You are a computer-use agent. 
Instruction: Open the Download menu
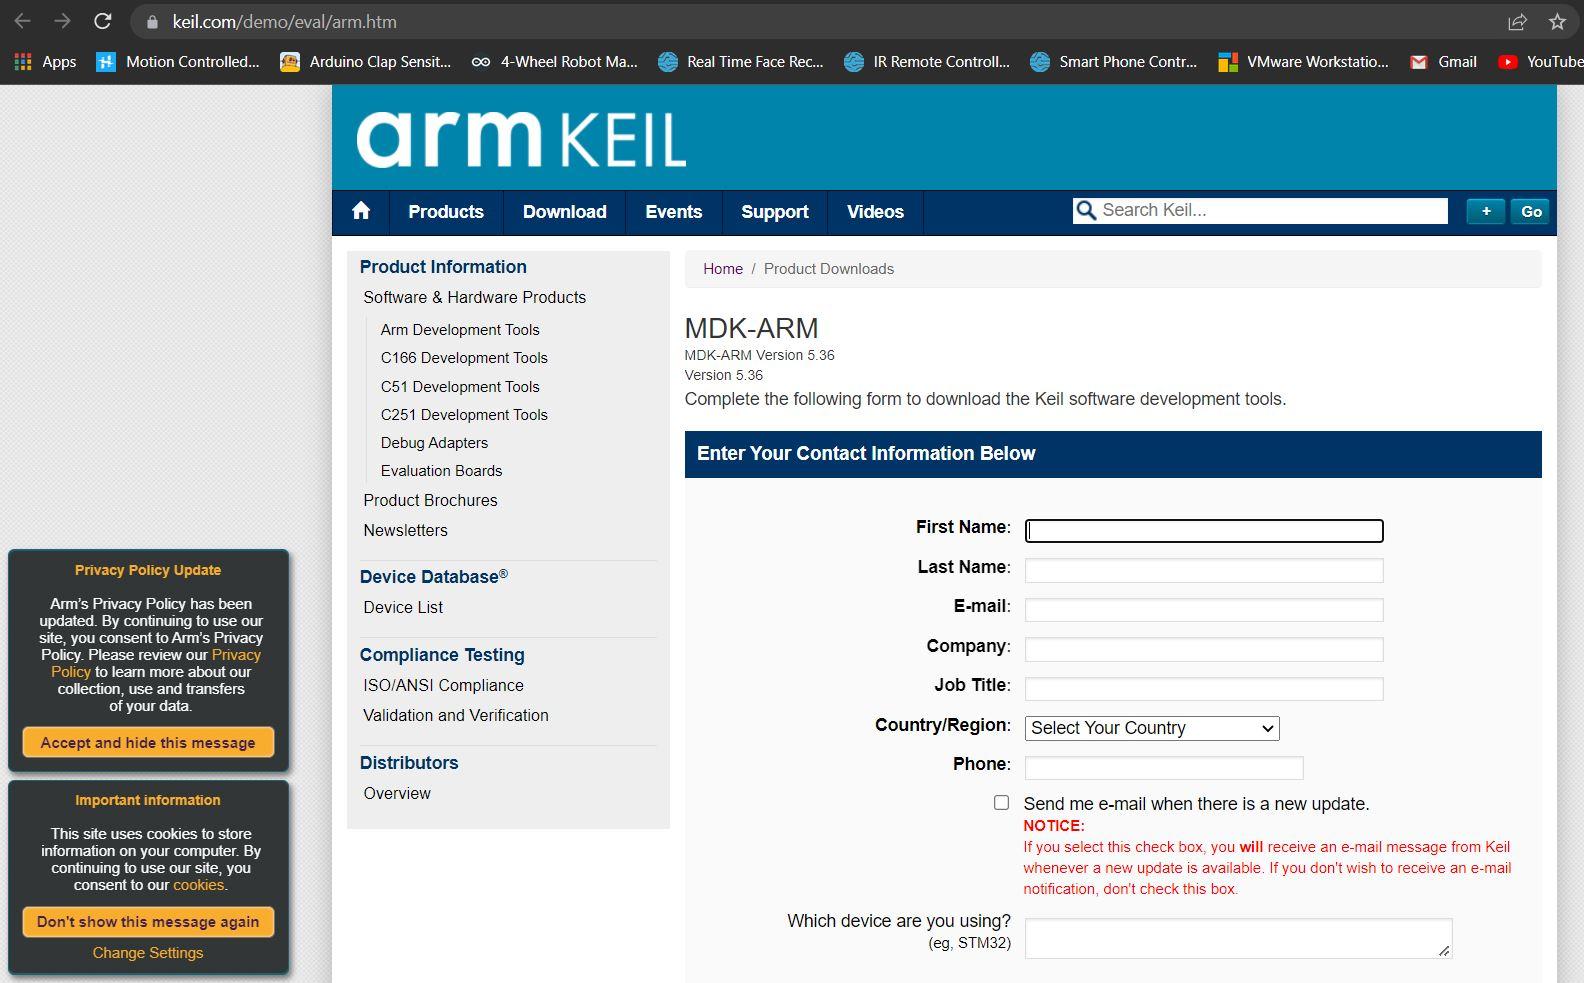pos(564,212)
